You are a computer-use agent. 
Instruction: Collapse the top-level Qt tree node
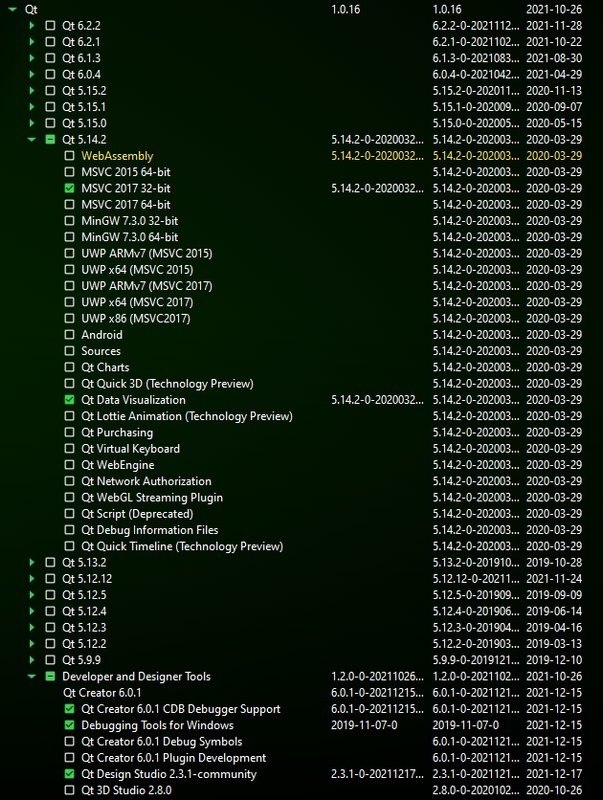[x=13, y=9]
